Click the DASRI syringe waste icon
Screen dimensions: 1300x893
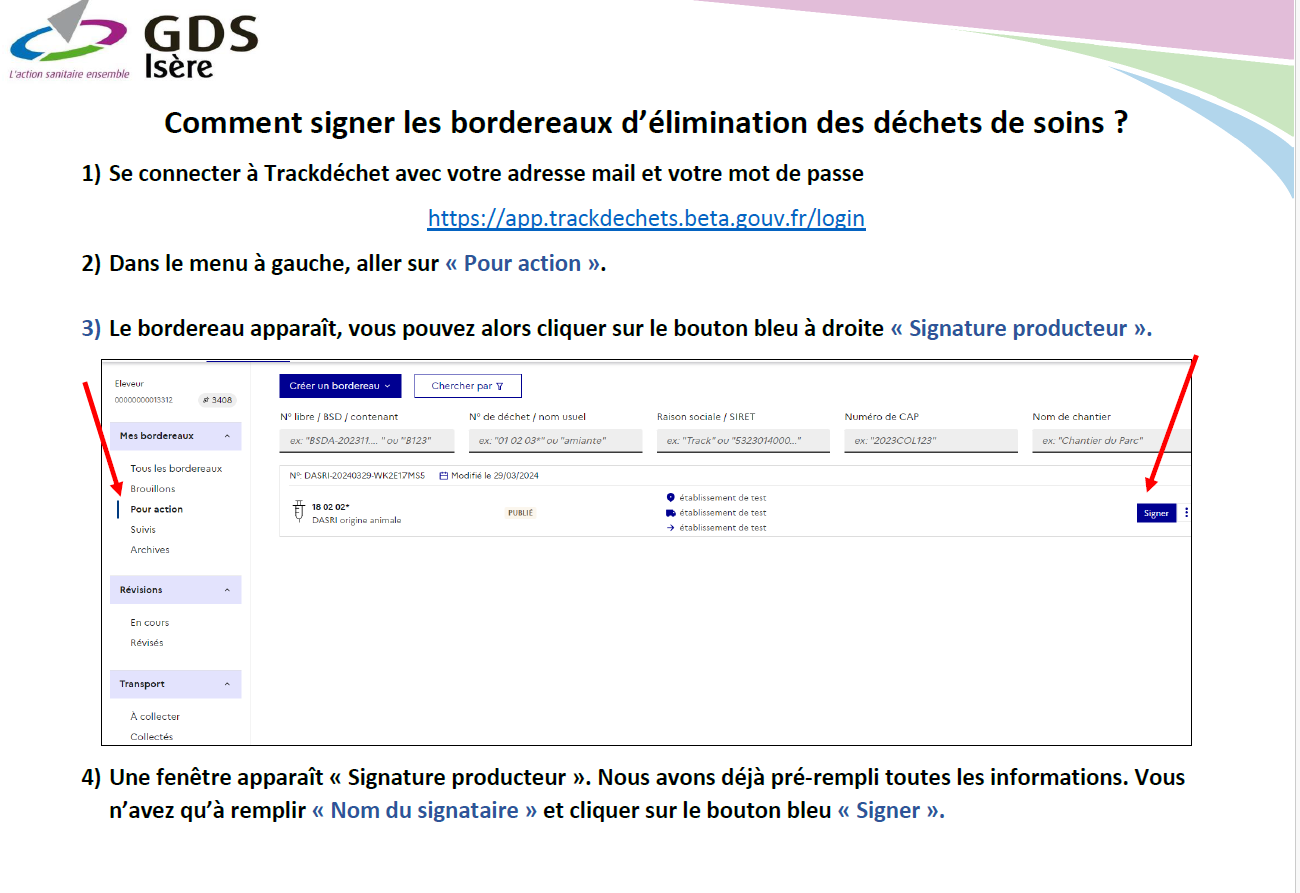pos(297,512)
